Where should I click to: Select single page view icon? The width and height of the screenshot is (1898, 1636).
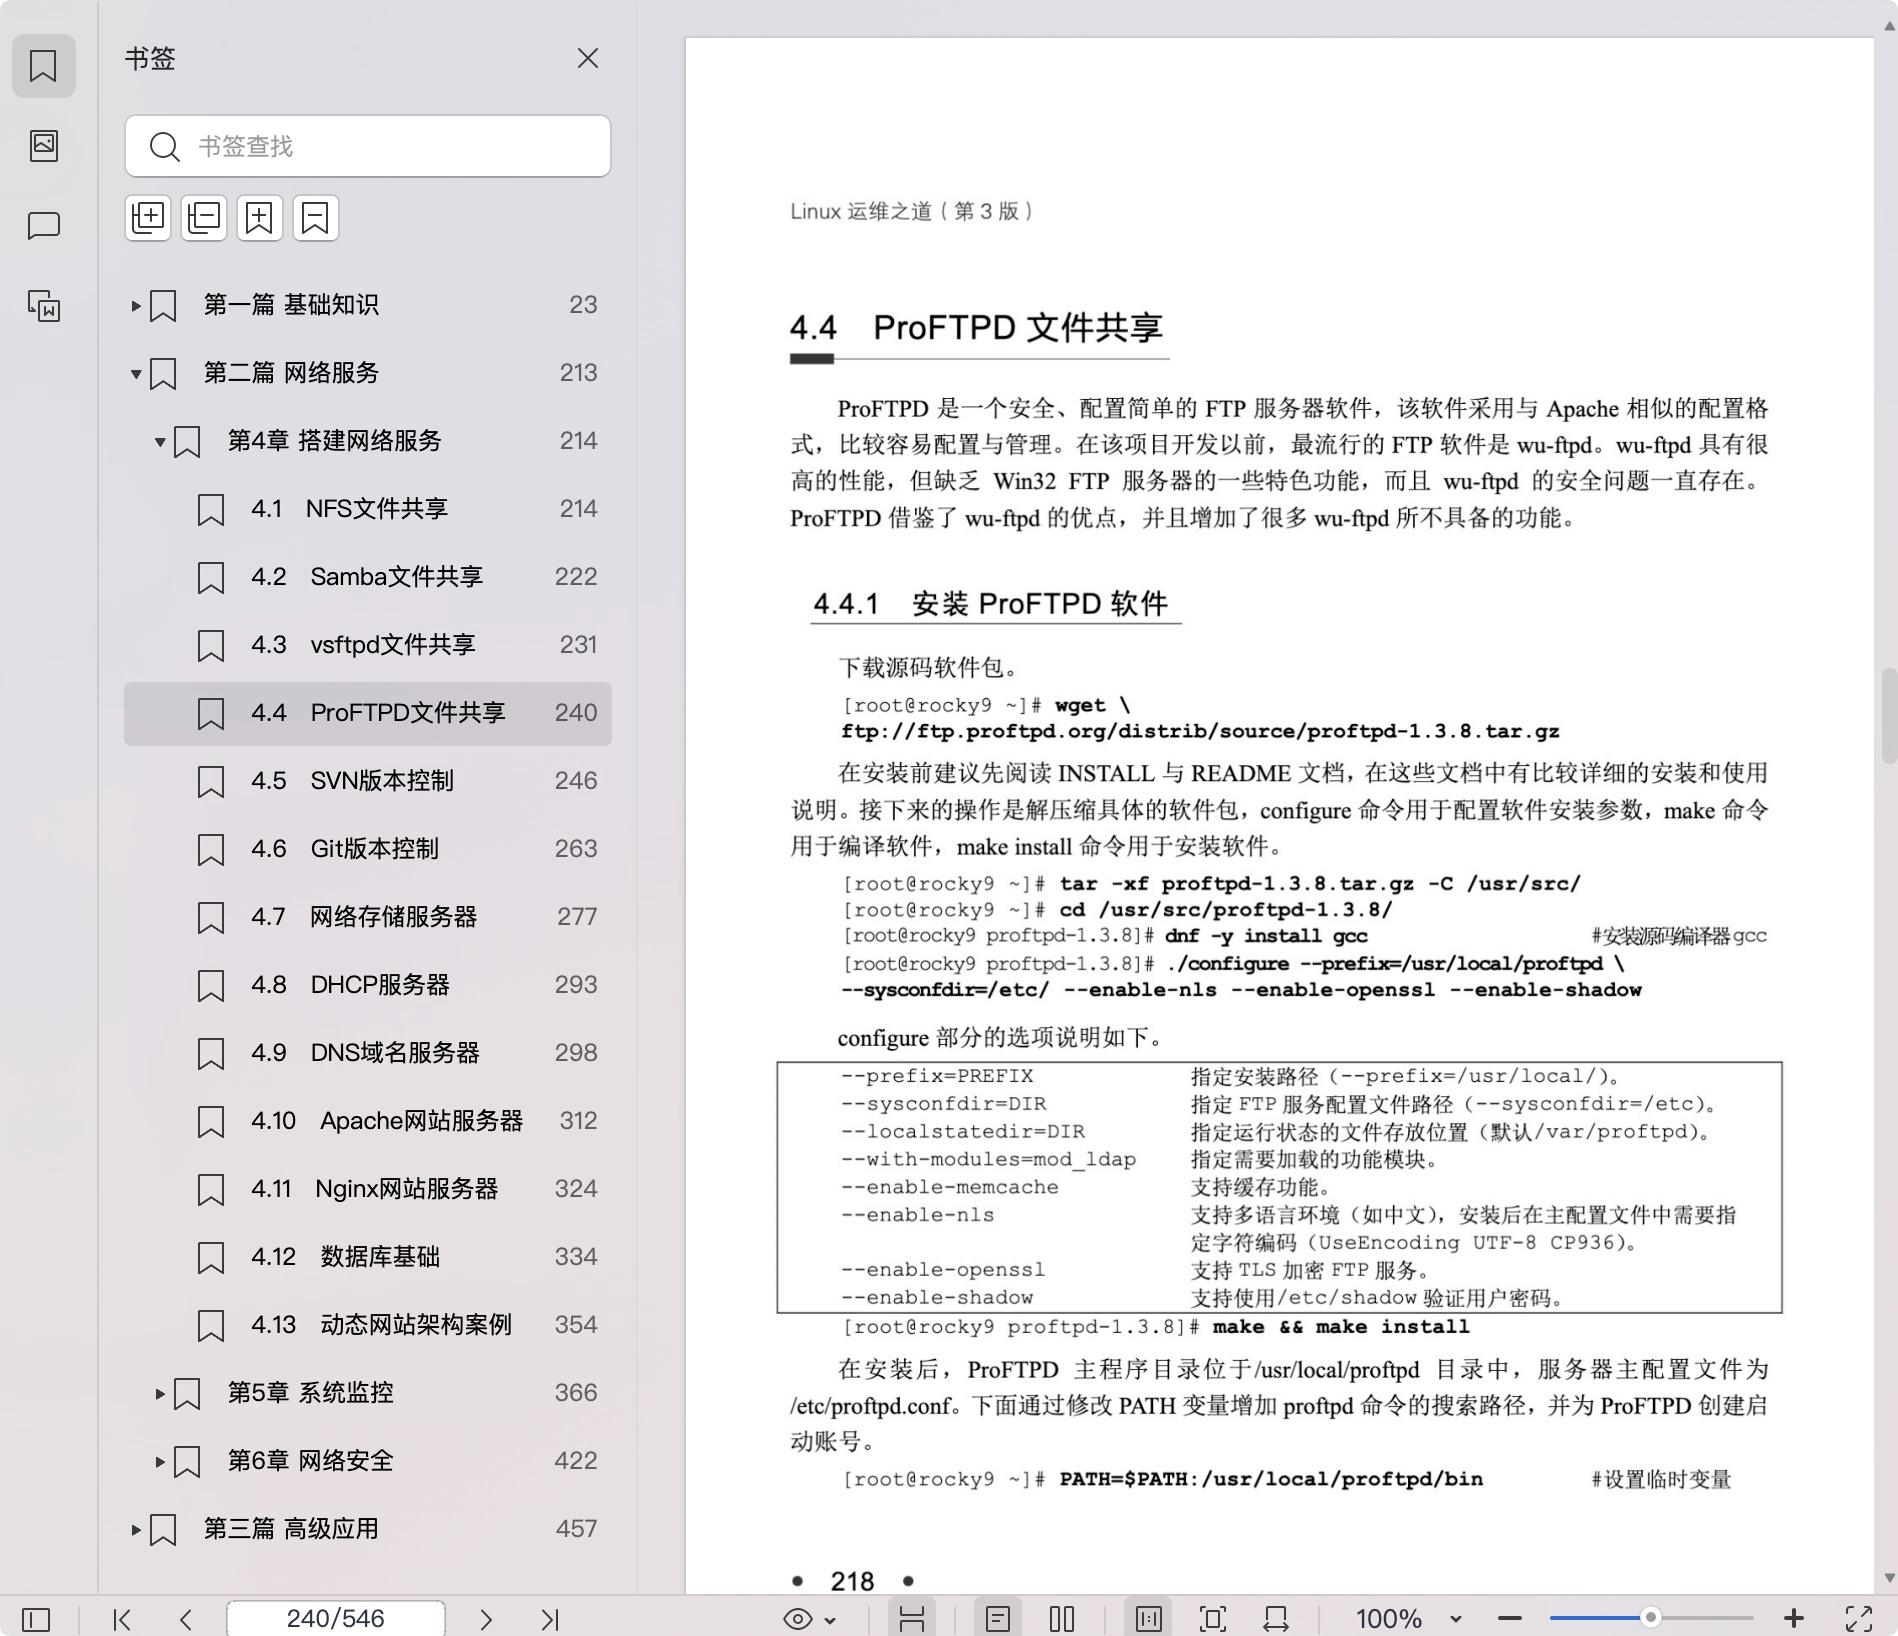[998, 1619]
